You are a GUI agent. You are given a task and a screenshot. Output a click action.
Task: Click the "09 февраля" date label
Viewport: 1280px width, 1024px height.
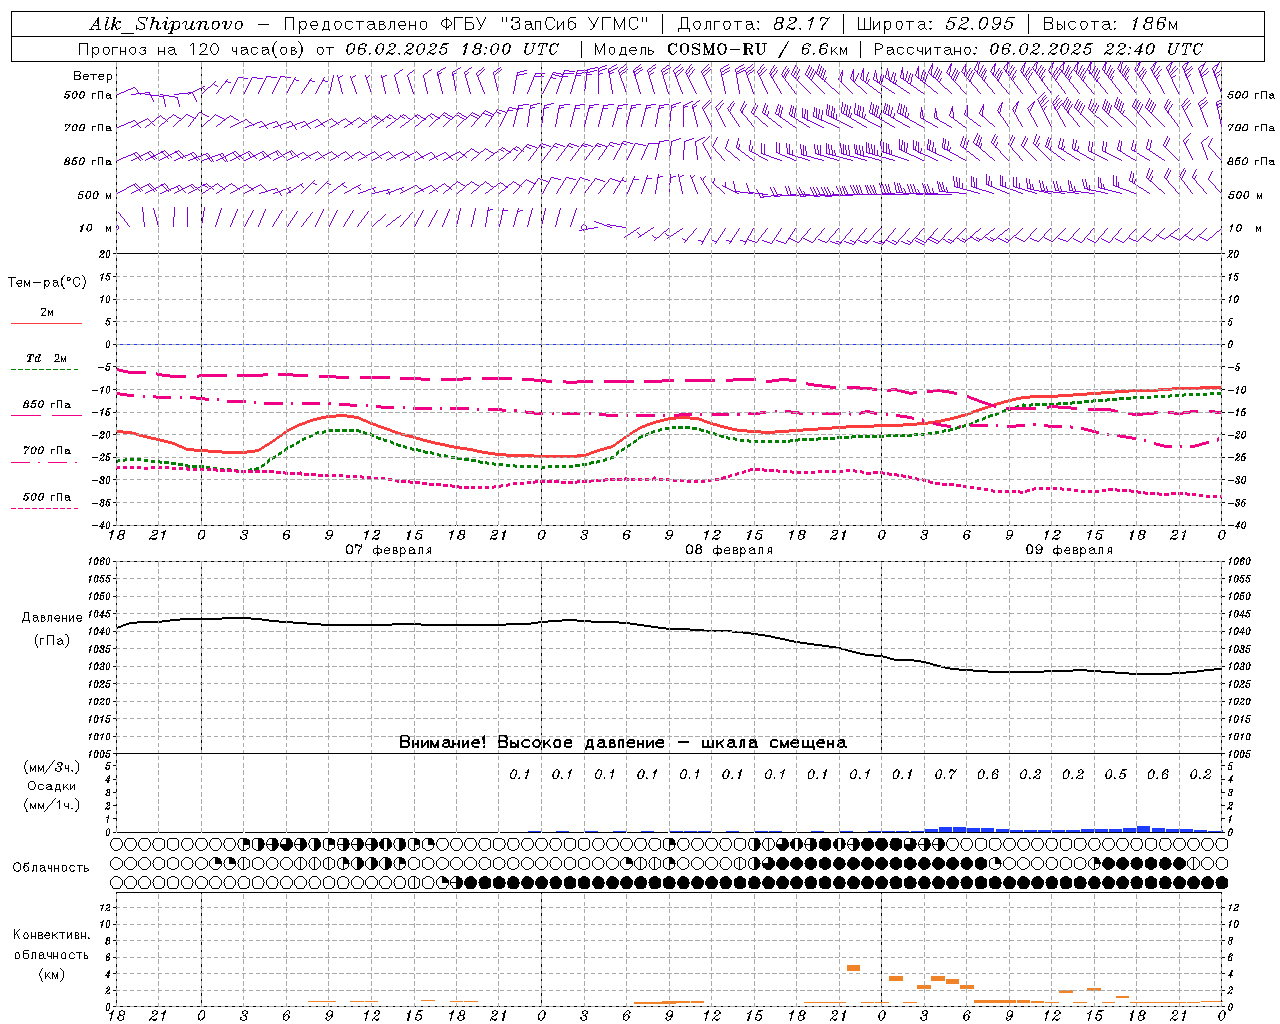point(1069,550)
